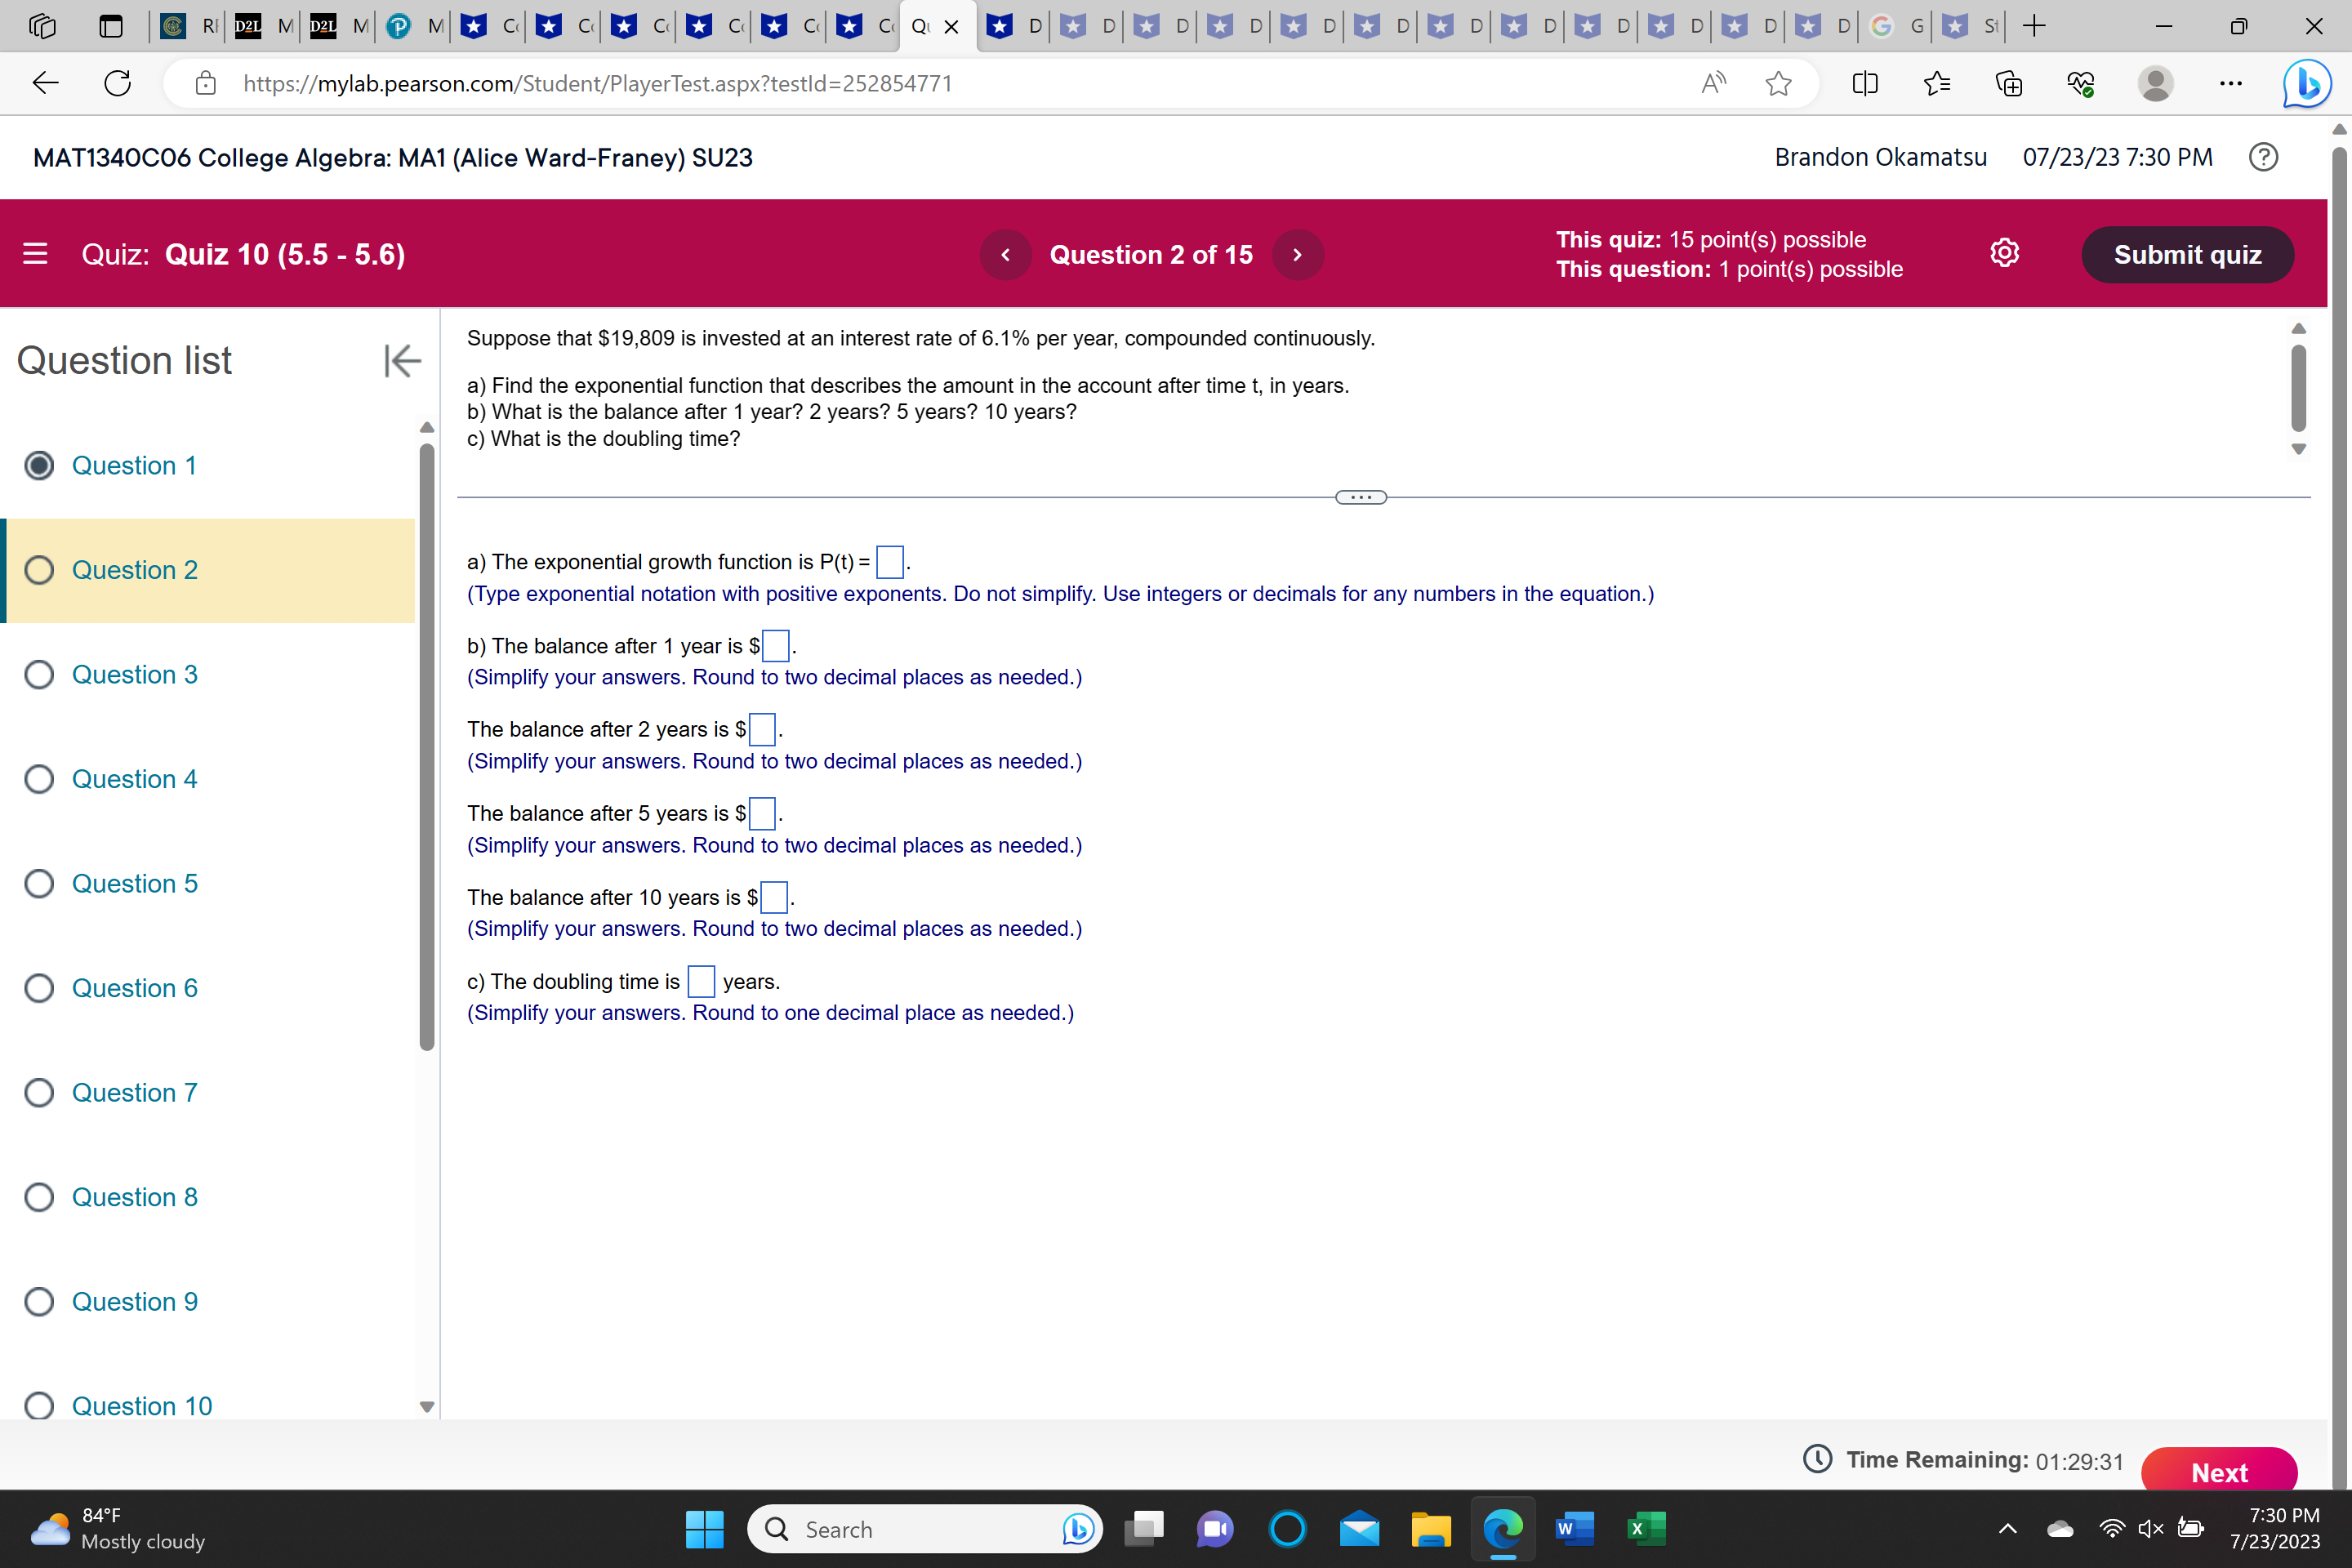2352x1568 pixels.
Task: Open Copilot from the browser toolbar
Action: click(x=2306, y=83)
